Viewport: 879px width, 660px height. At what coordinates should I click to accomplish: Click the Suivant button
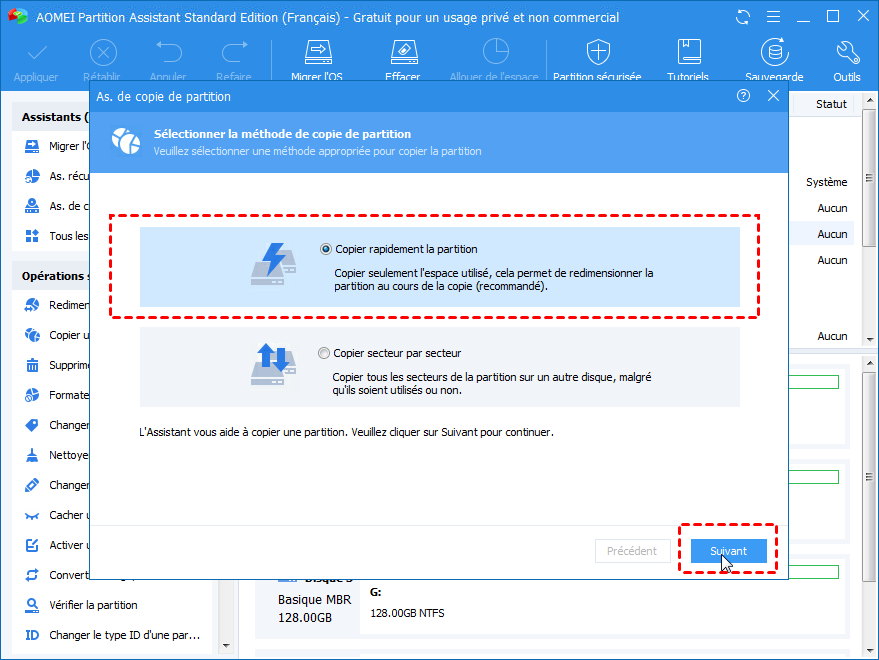click(x=728, y=551)
